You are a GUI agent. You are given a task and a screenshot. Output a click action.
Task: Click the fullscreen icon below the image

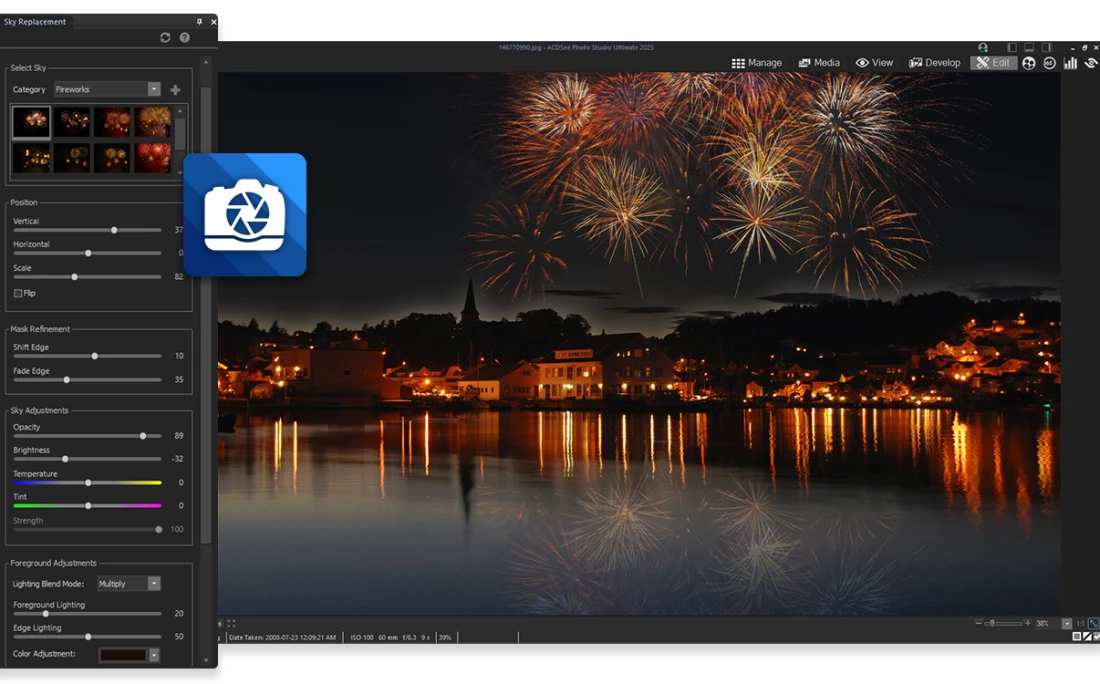coord(231,623)
